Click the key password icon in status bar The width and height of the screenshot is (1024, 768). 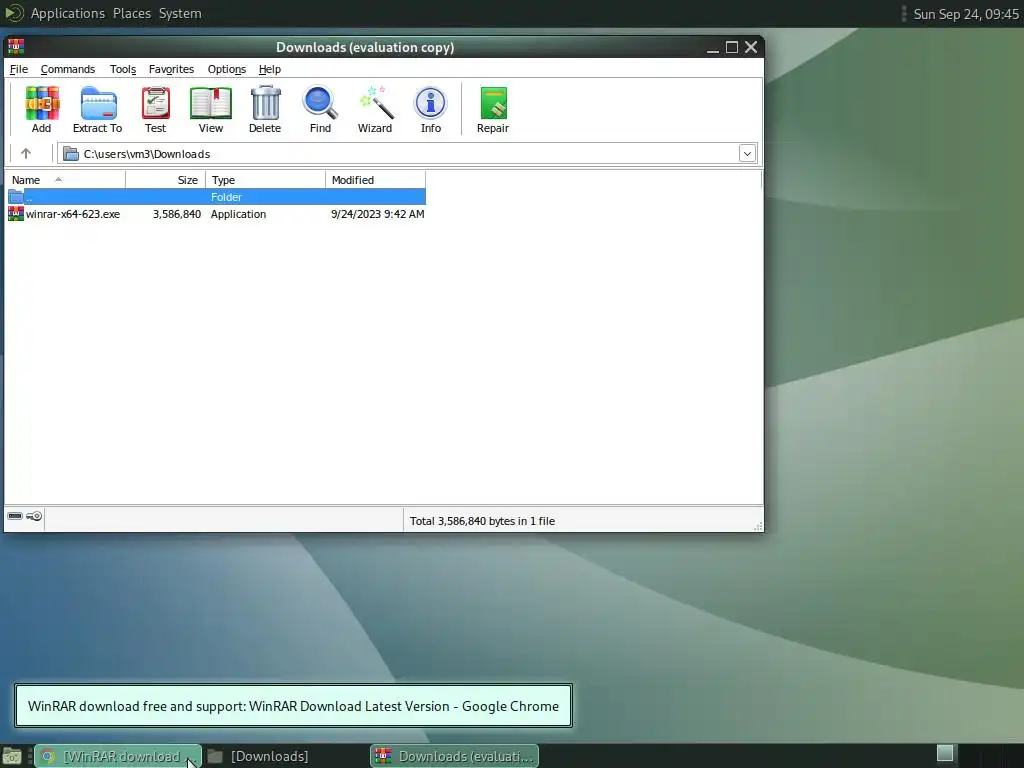click(x=34, y=516)
